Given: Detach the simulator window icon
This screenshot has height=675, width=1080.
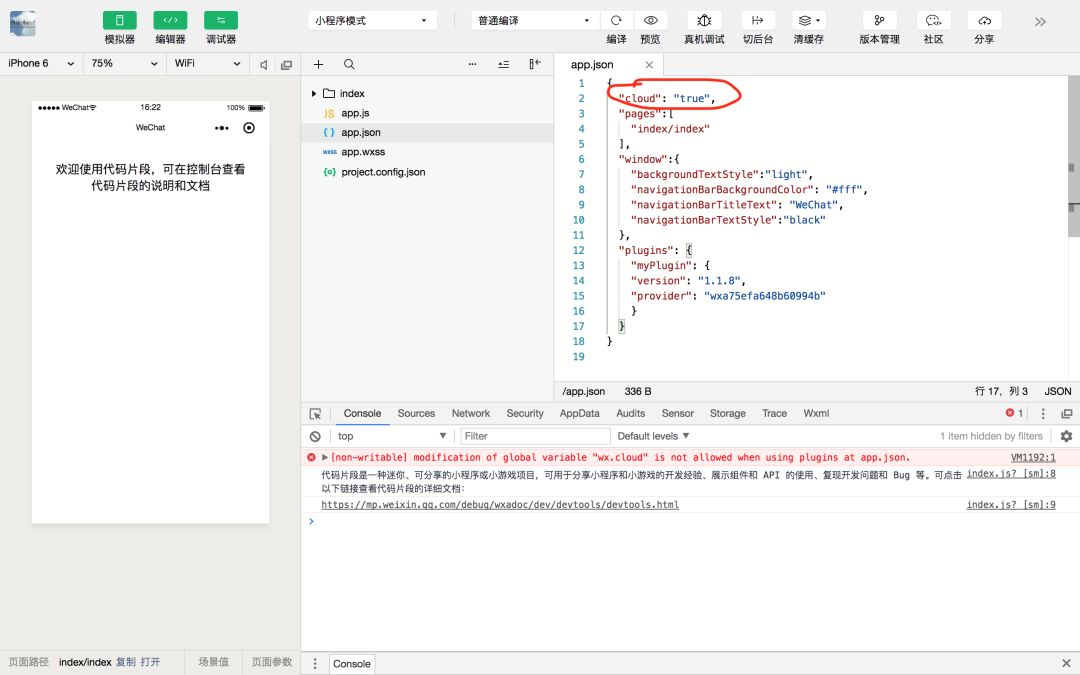Looking at the screenshot, I should click(x=287, y=65).
